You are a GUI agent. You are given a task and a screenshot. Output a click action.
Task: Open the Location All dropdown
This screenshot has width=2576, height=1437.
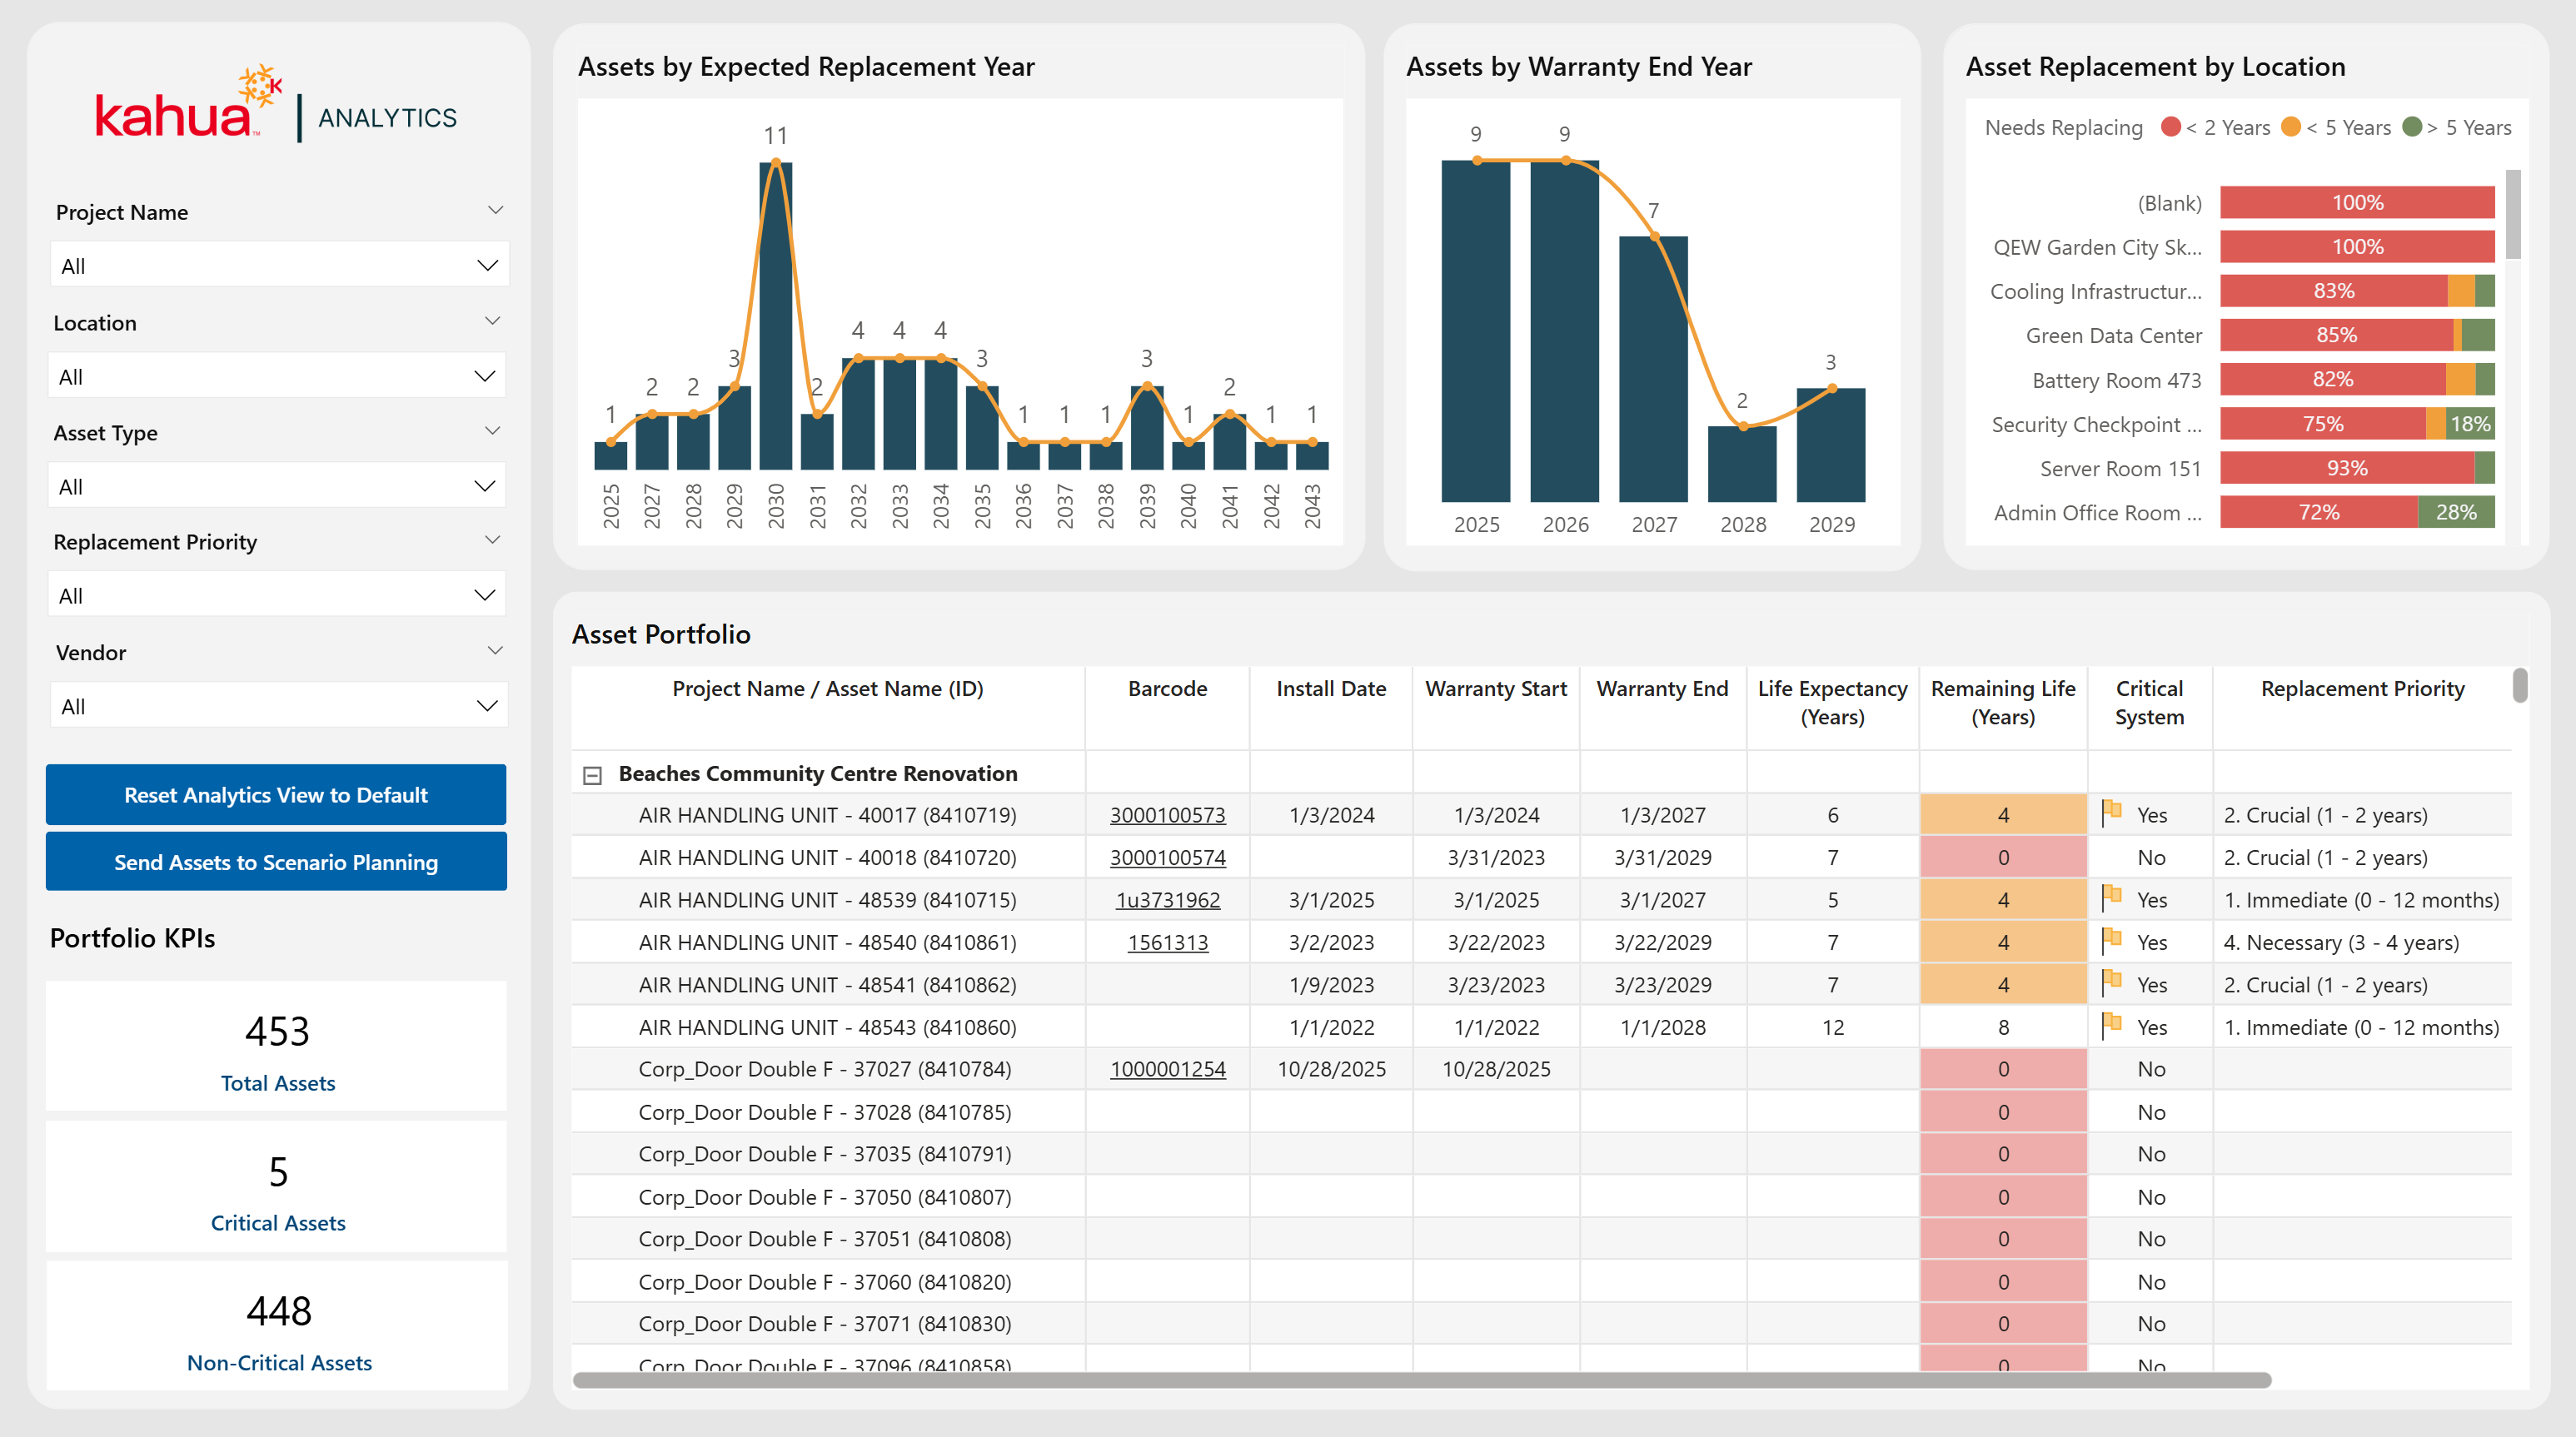(x=277, y=376)
